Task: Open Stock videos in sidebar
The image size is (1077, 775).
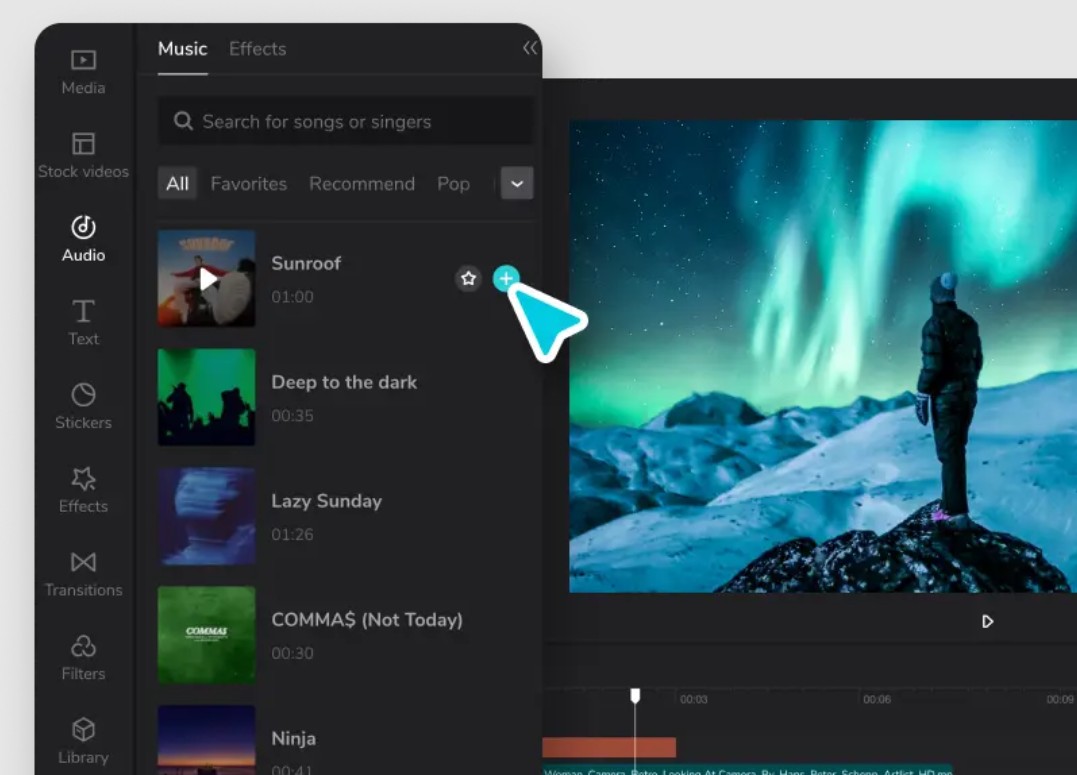Action: 83,155
